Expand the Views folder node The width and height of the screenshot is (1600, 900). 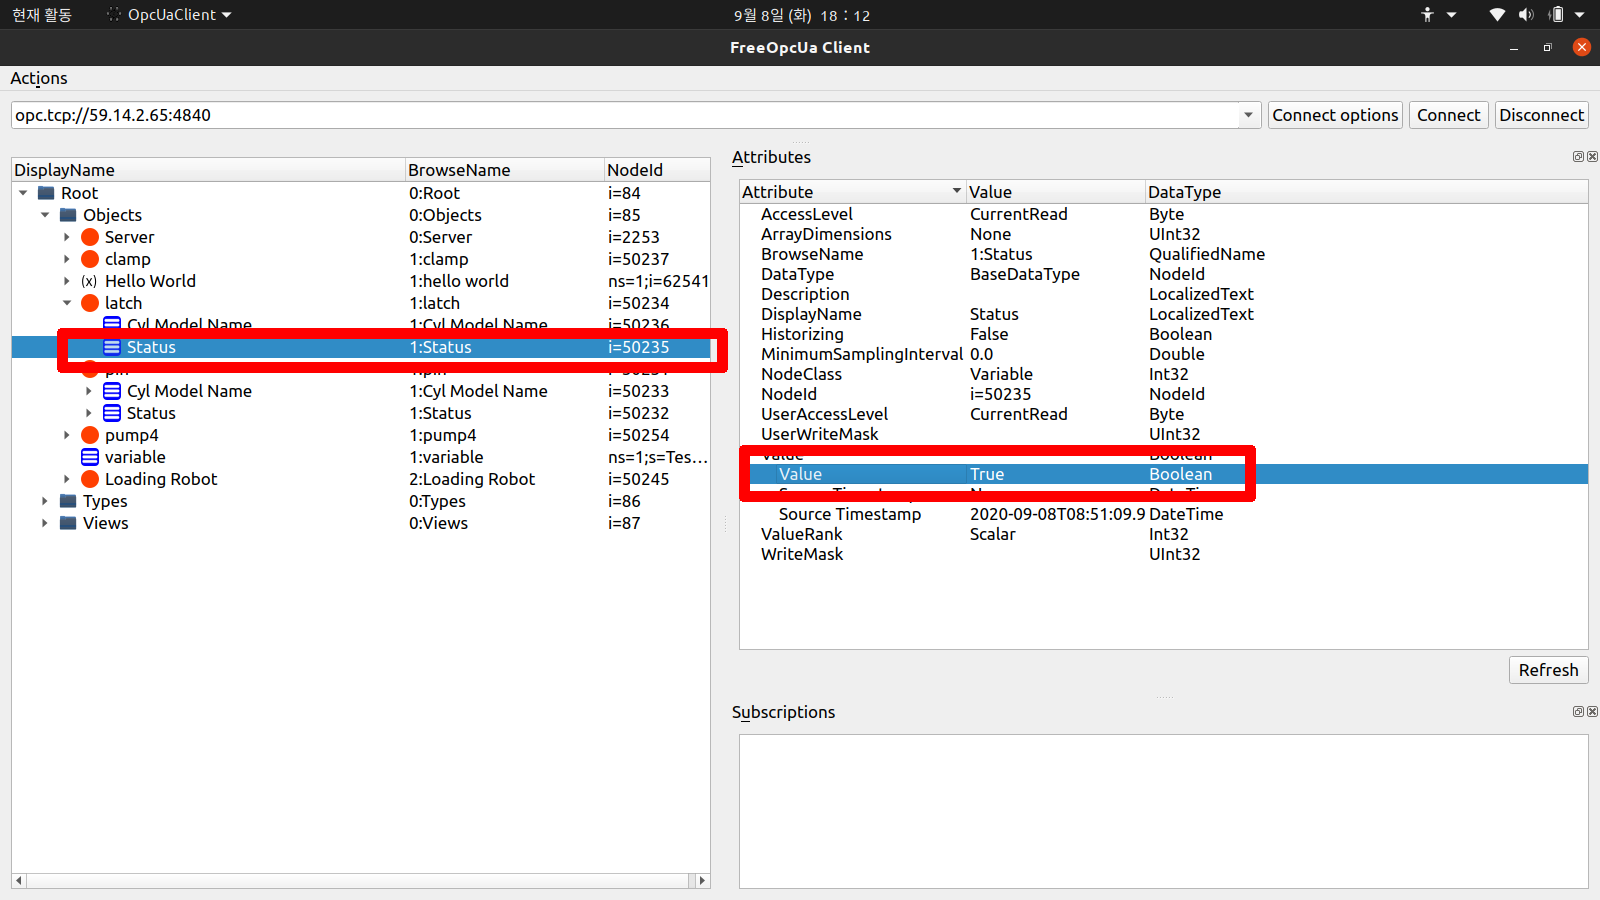[45, 523]
